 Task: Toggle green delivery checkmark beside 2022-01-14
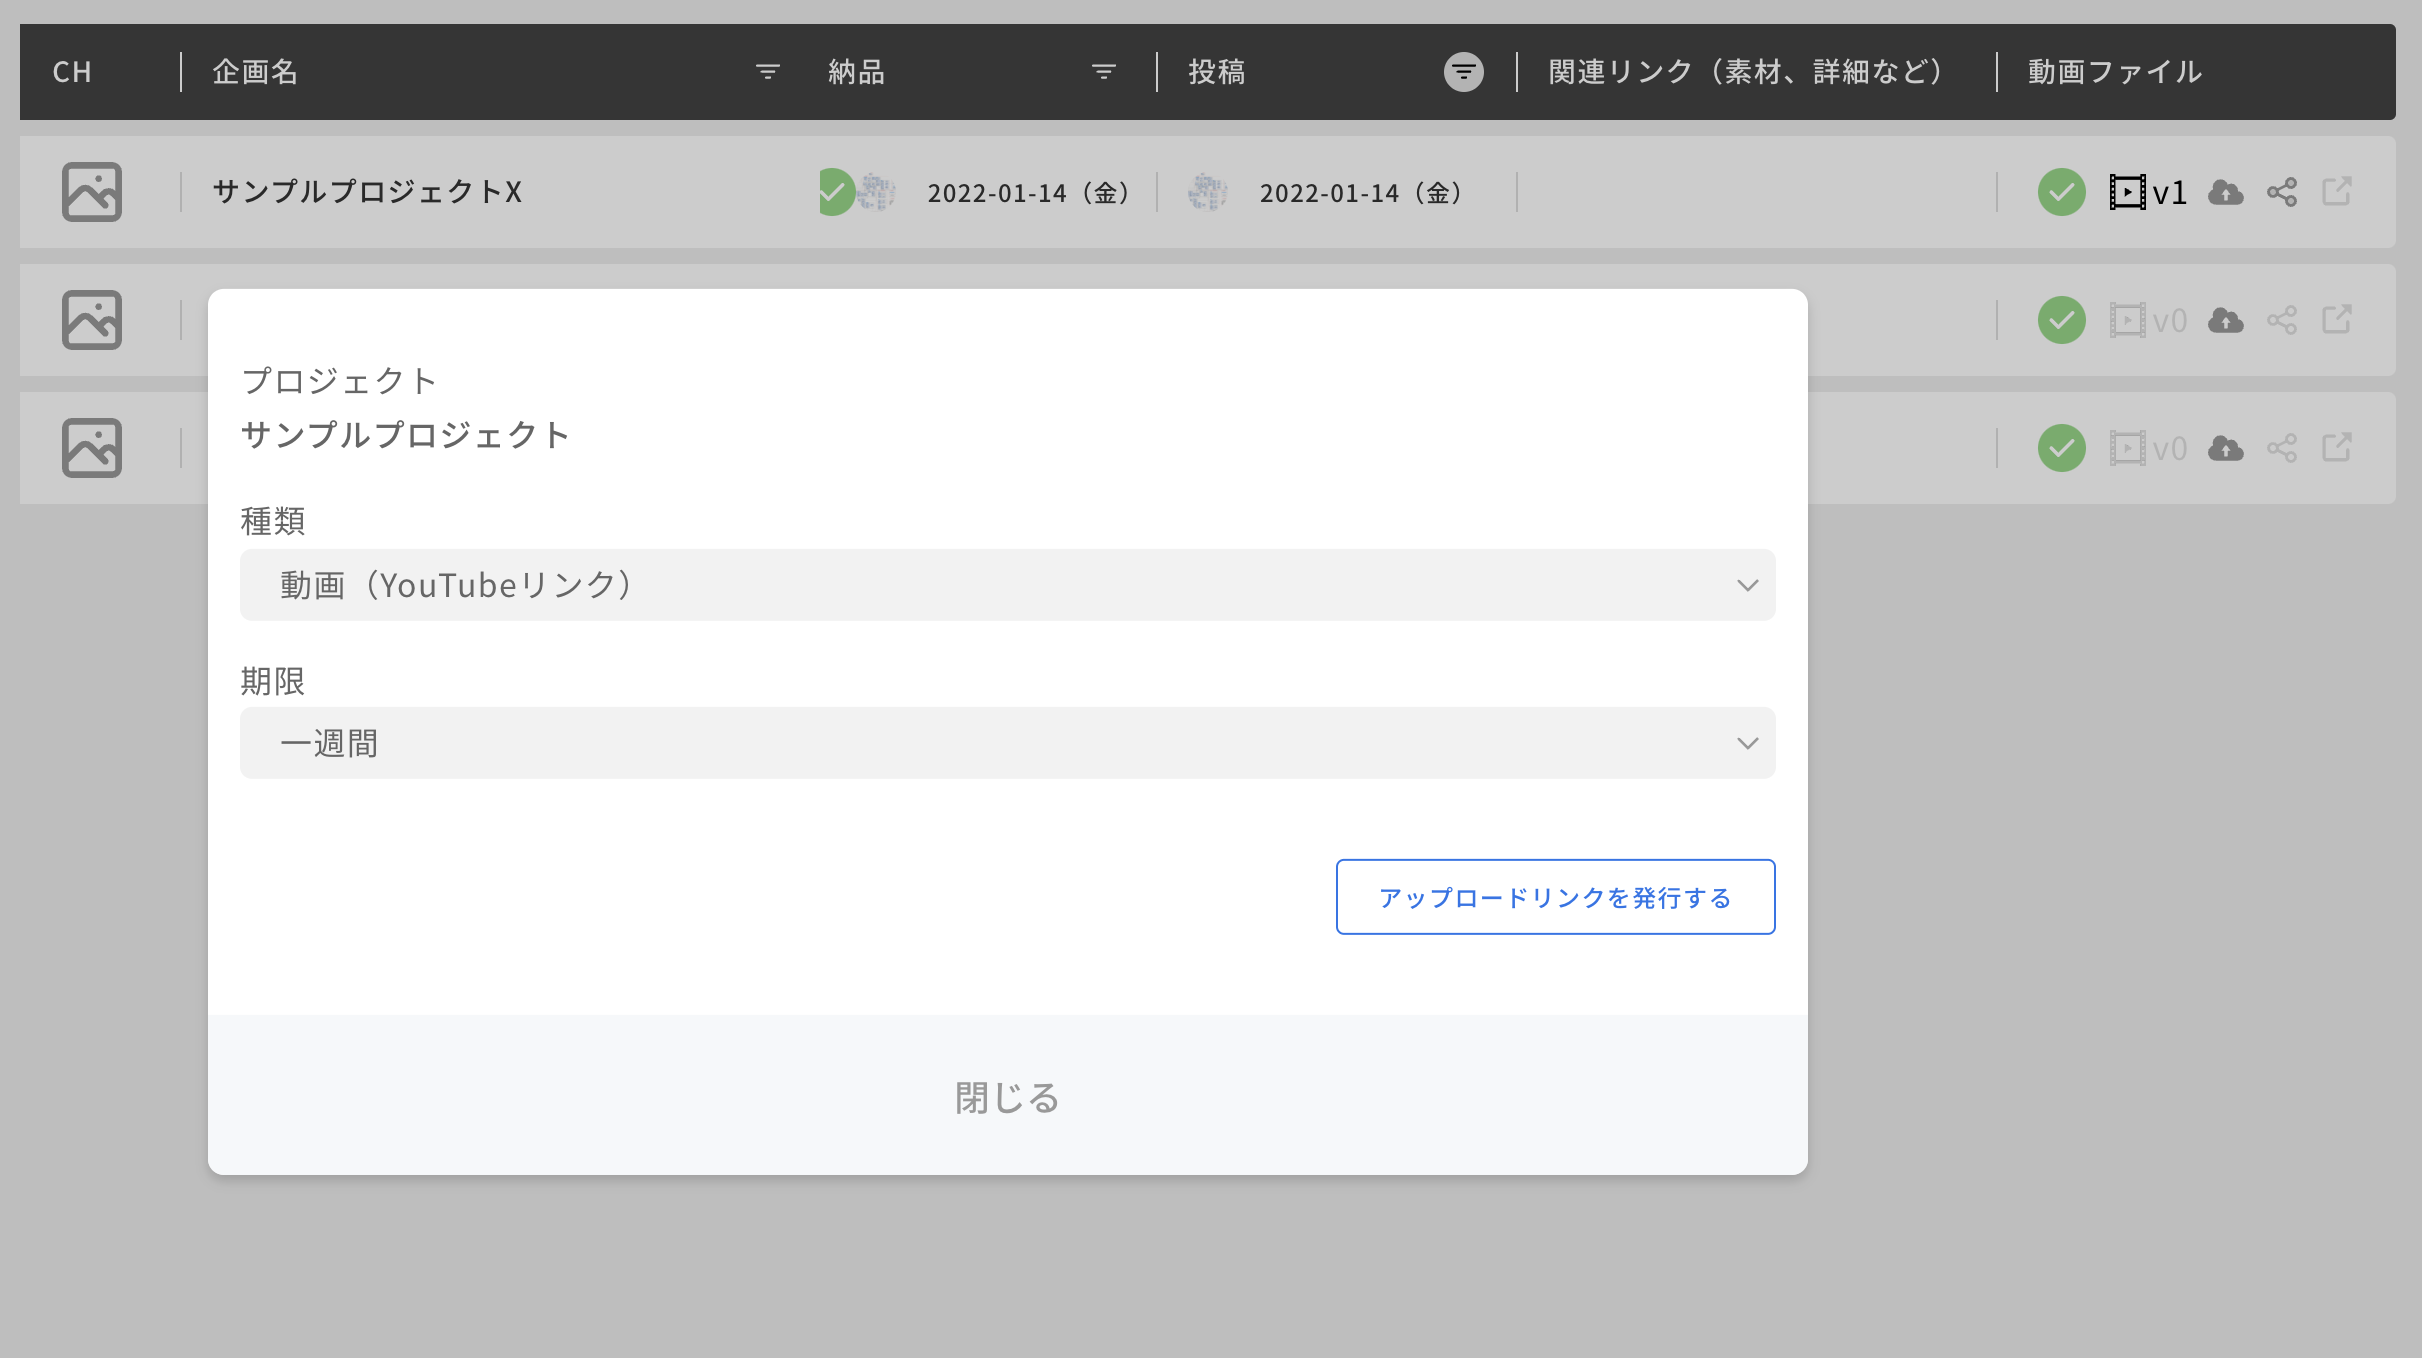(x=834, y=192)
